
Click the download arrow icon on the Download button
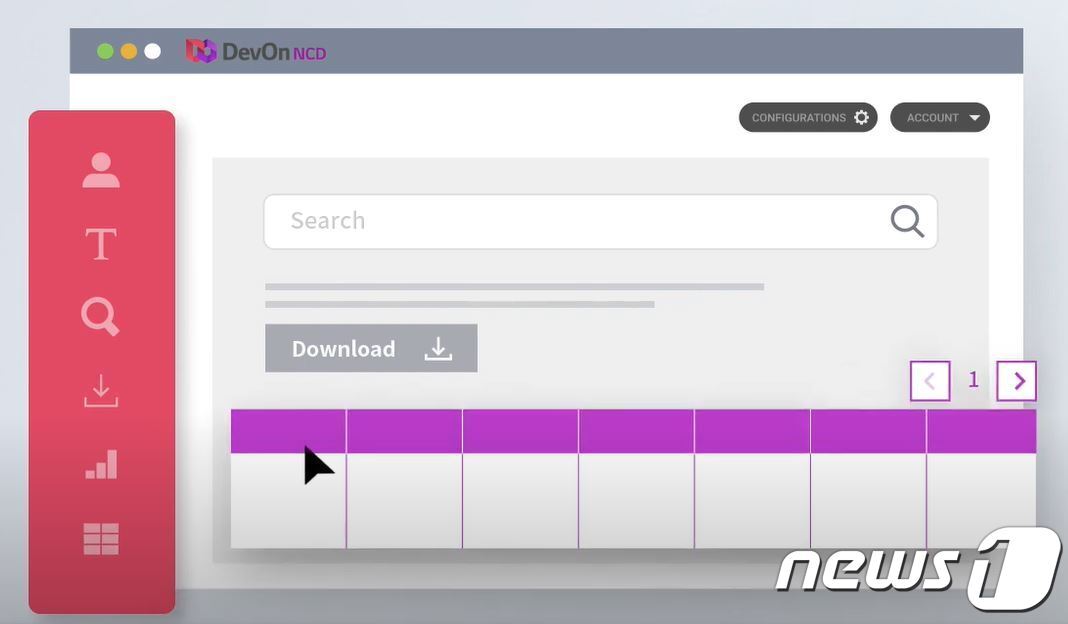pyautogui.click(x=437, y=348)
